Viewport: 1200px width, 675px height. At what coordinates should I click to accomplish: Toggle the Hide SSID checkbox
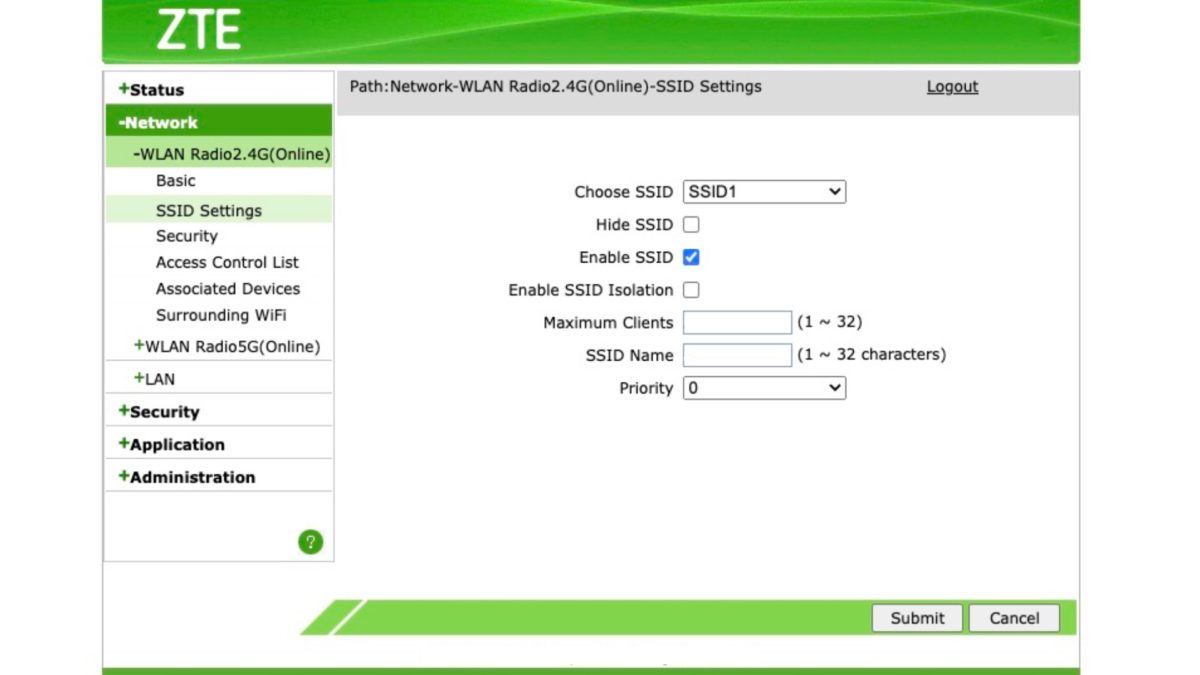point(691,225)
